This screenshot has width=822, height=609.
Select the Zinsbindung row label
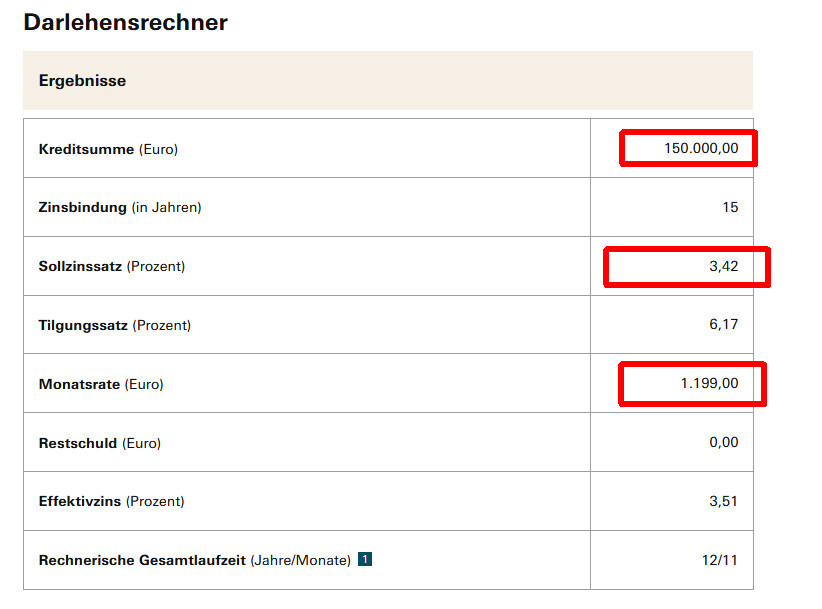click(x=120, y=207)
